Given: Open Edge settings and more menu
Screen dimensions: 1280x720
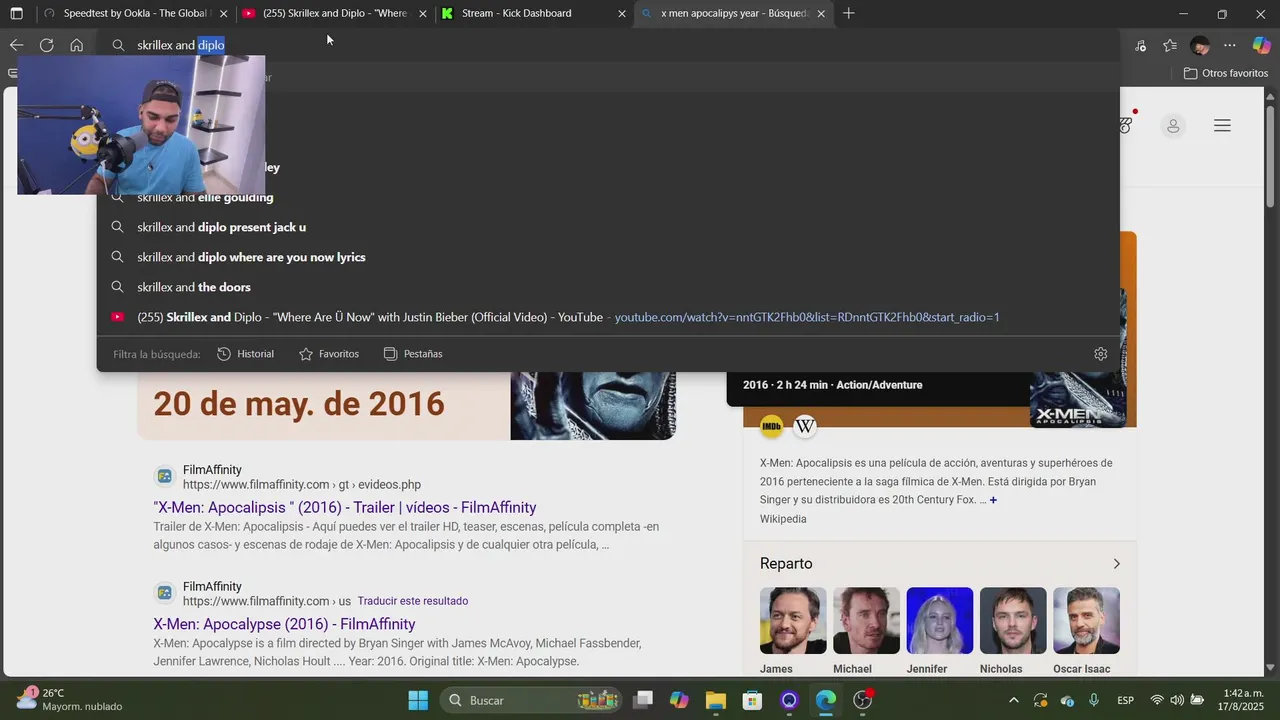Looking at the screenshot, I should coord(1230,45).
